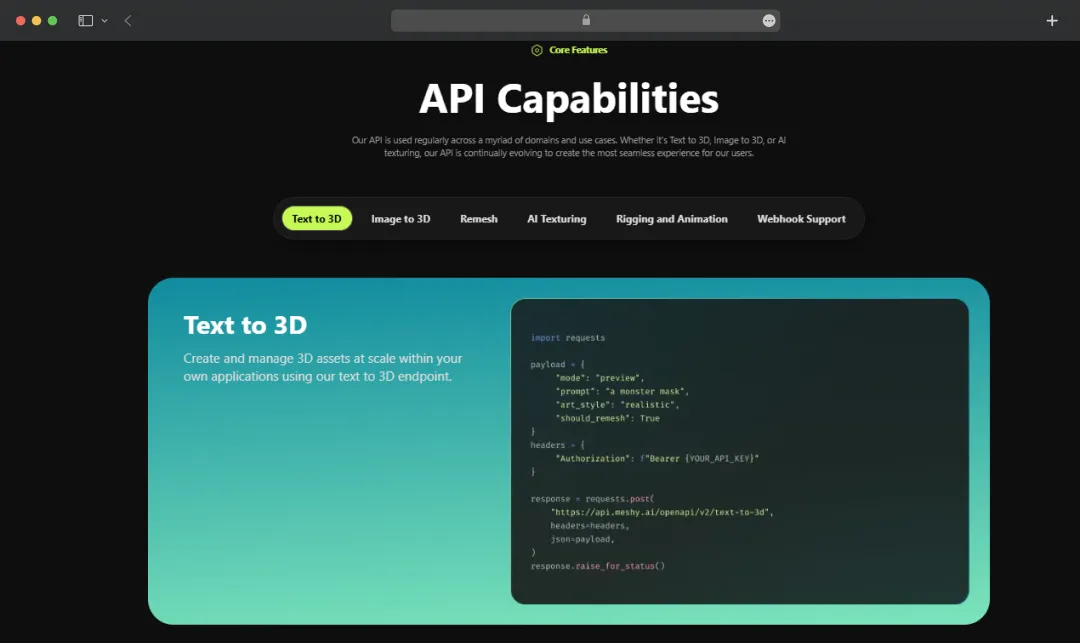Click the Core Features label

[578, 50]
